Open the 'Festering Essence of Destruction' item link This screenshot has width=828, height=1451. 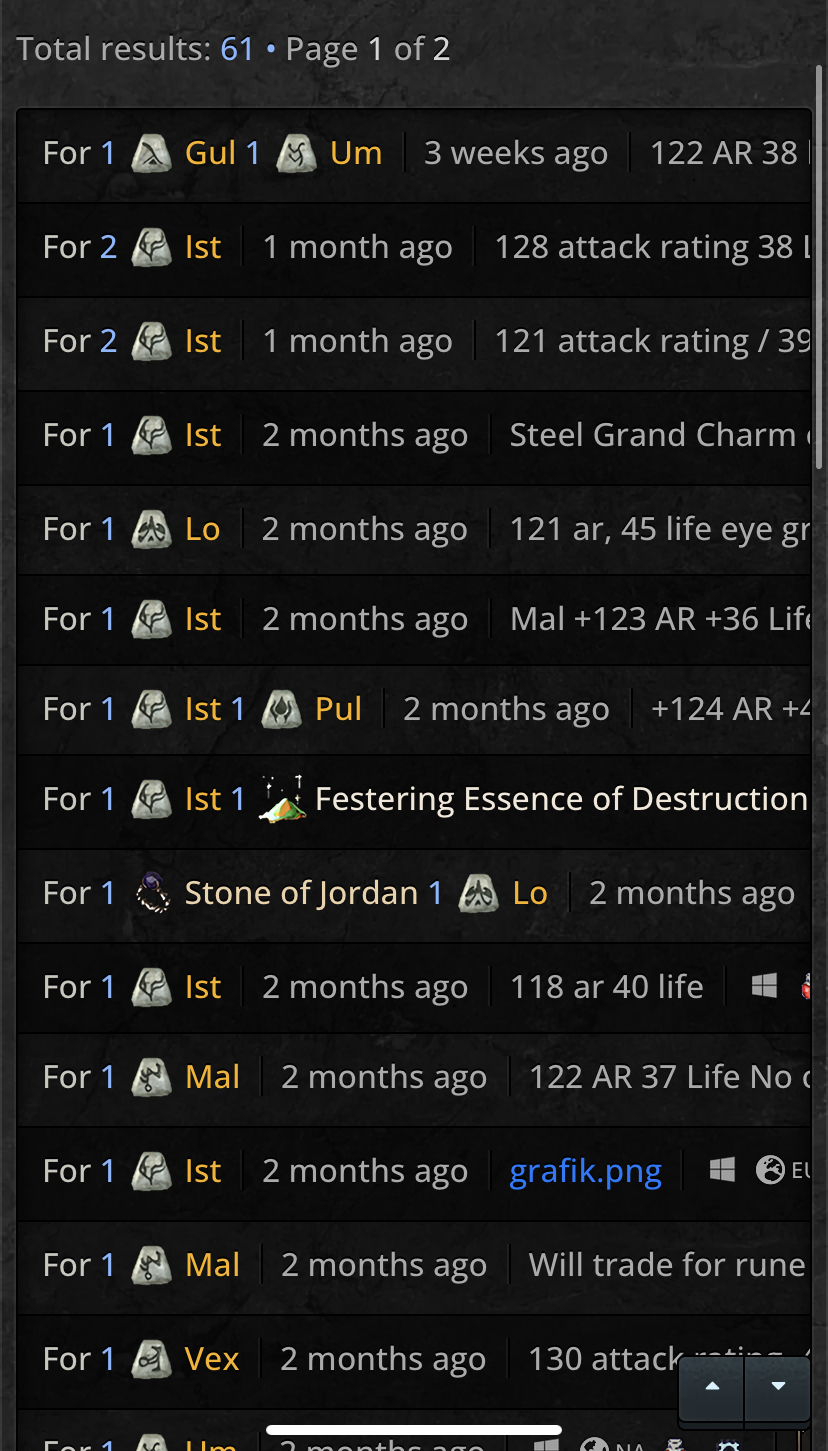(561, 799)
